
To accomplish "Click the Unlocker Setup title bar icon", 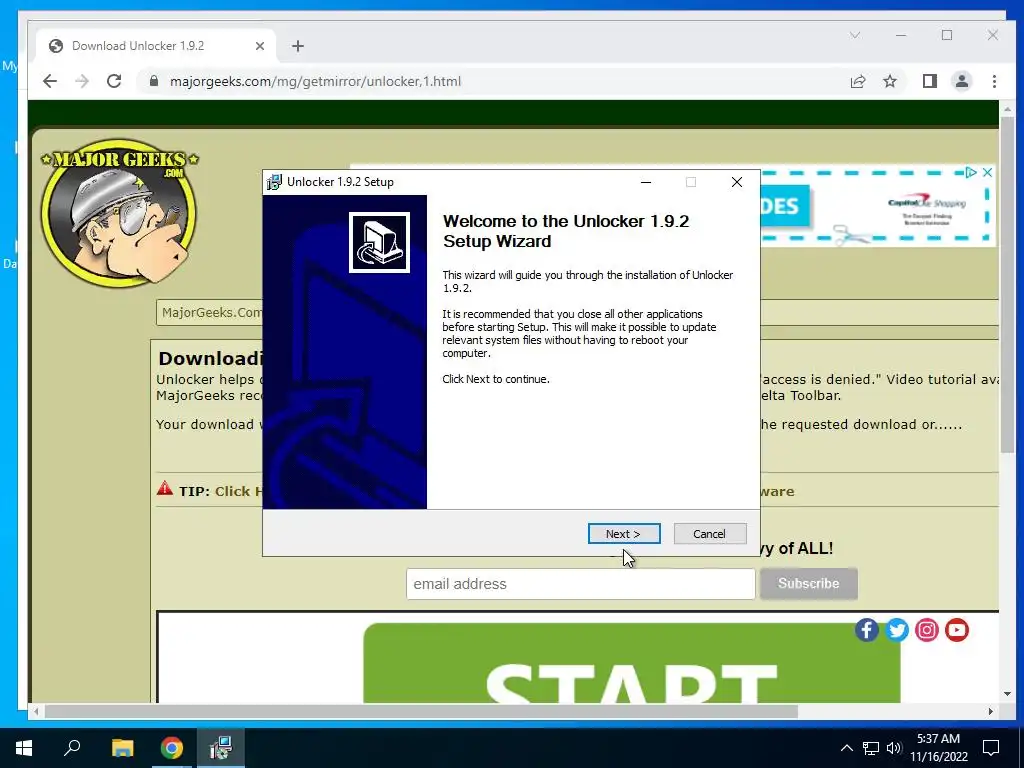I will (274, 182).
